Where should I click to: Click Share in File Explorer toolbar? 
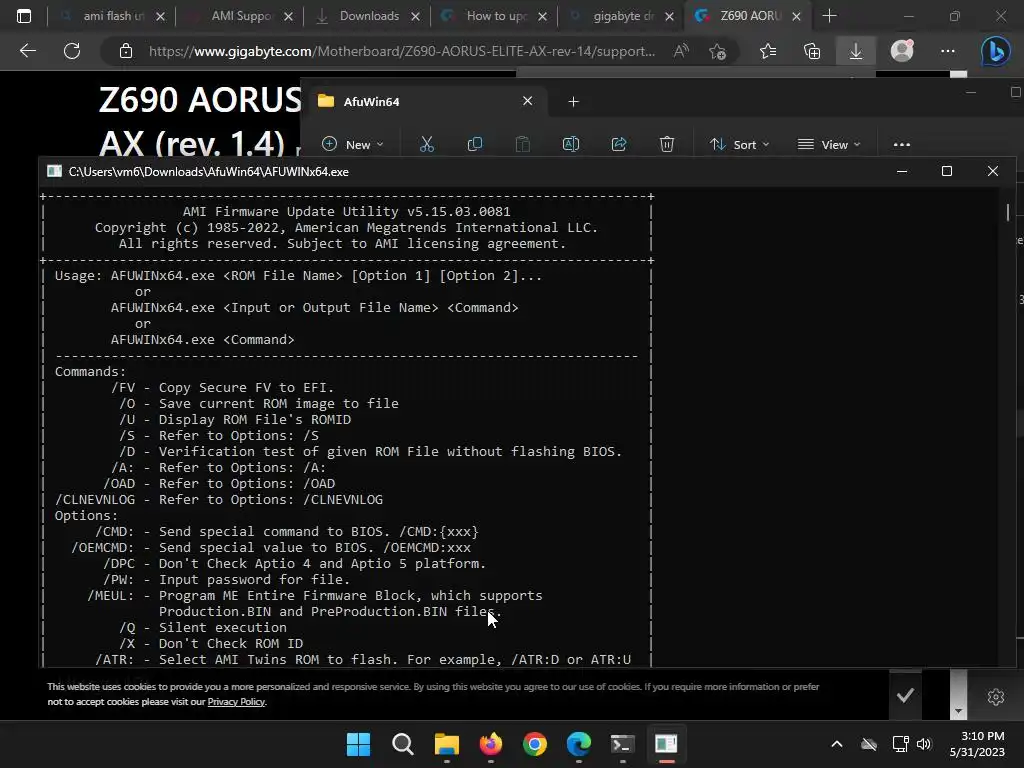click(619, 144)
